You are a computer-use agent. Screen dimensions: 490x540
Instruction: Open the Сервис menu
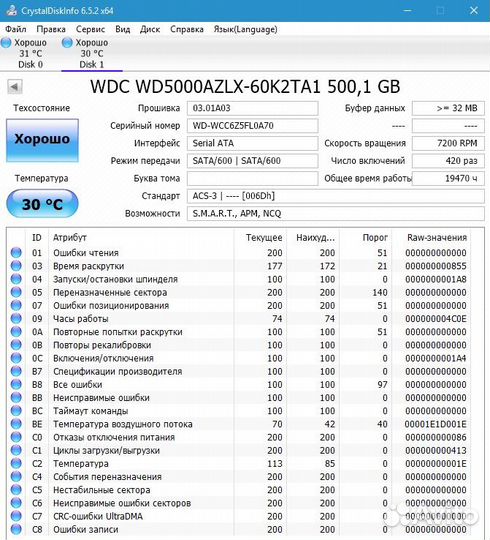point(91,29)
